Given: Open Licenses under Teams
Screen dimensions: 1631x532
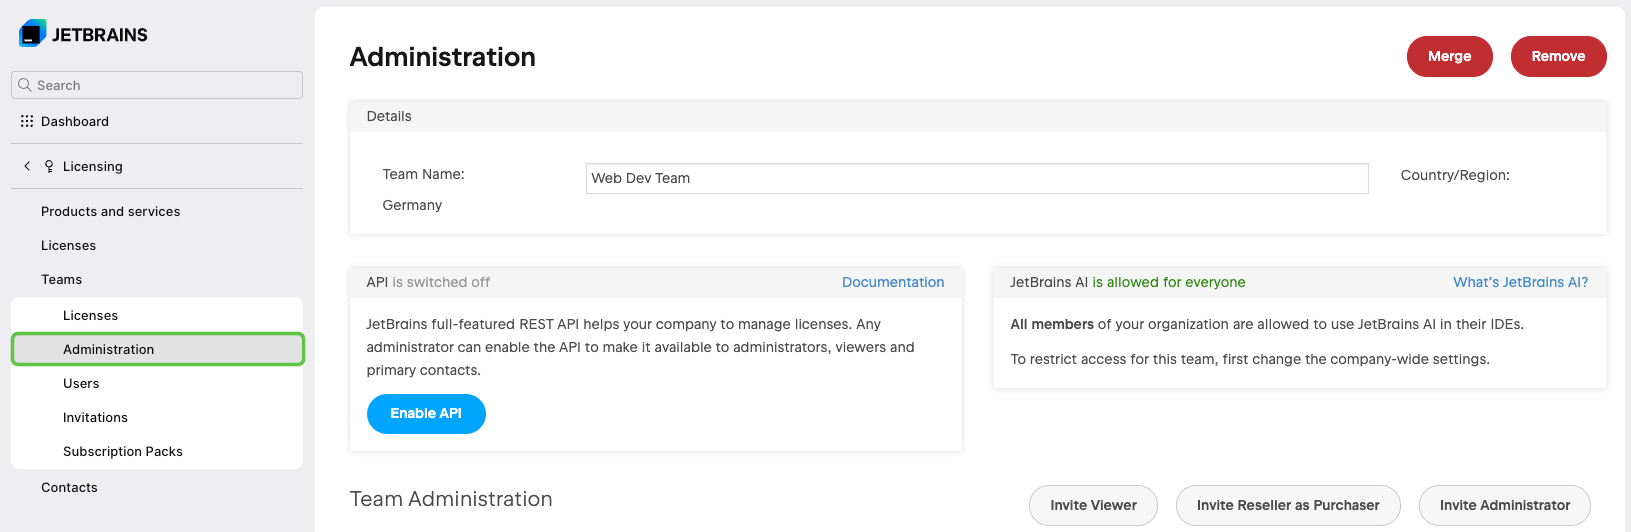Looking at the screenshot, I should pyautogui.click(x=91, y=315).
